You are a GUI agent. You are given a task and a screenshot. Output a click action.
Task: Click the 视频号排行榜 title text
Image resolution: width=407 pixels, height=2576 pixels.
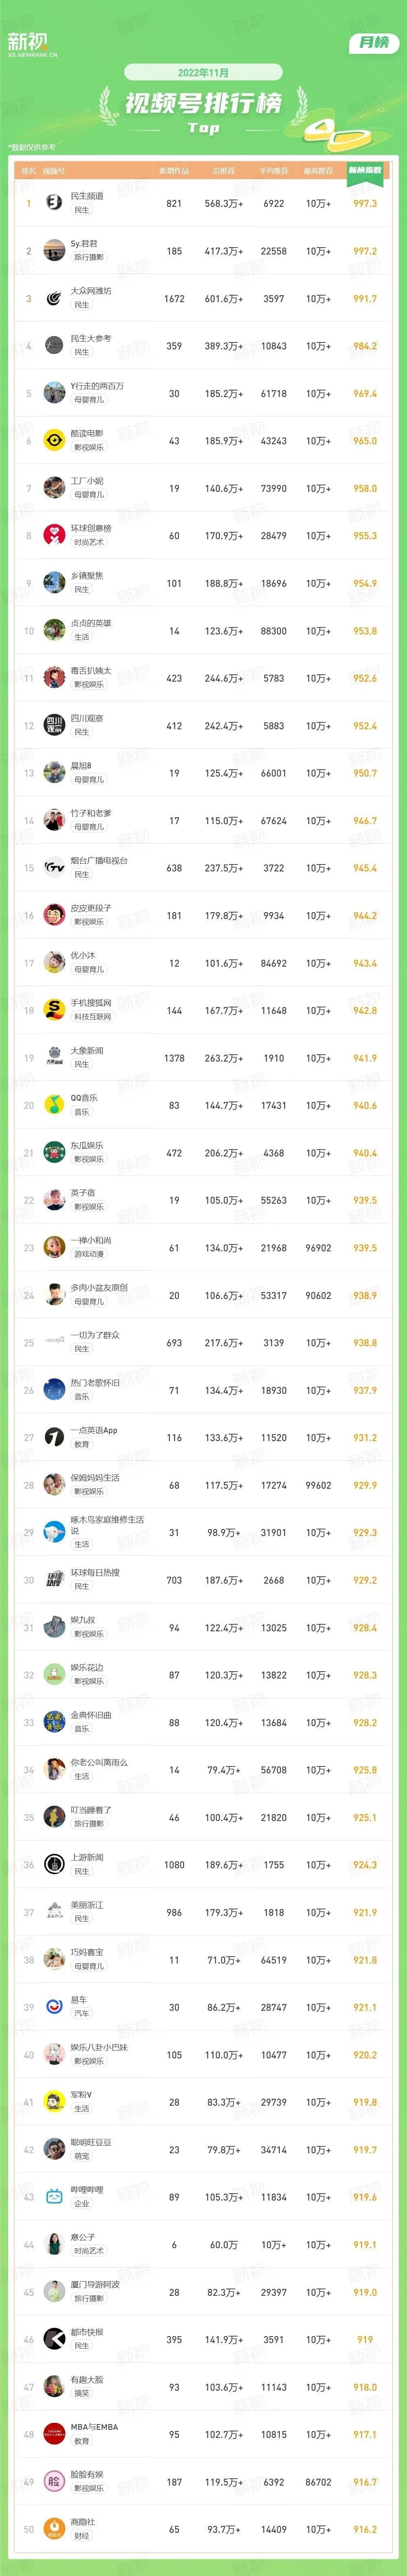coord(203,103)
